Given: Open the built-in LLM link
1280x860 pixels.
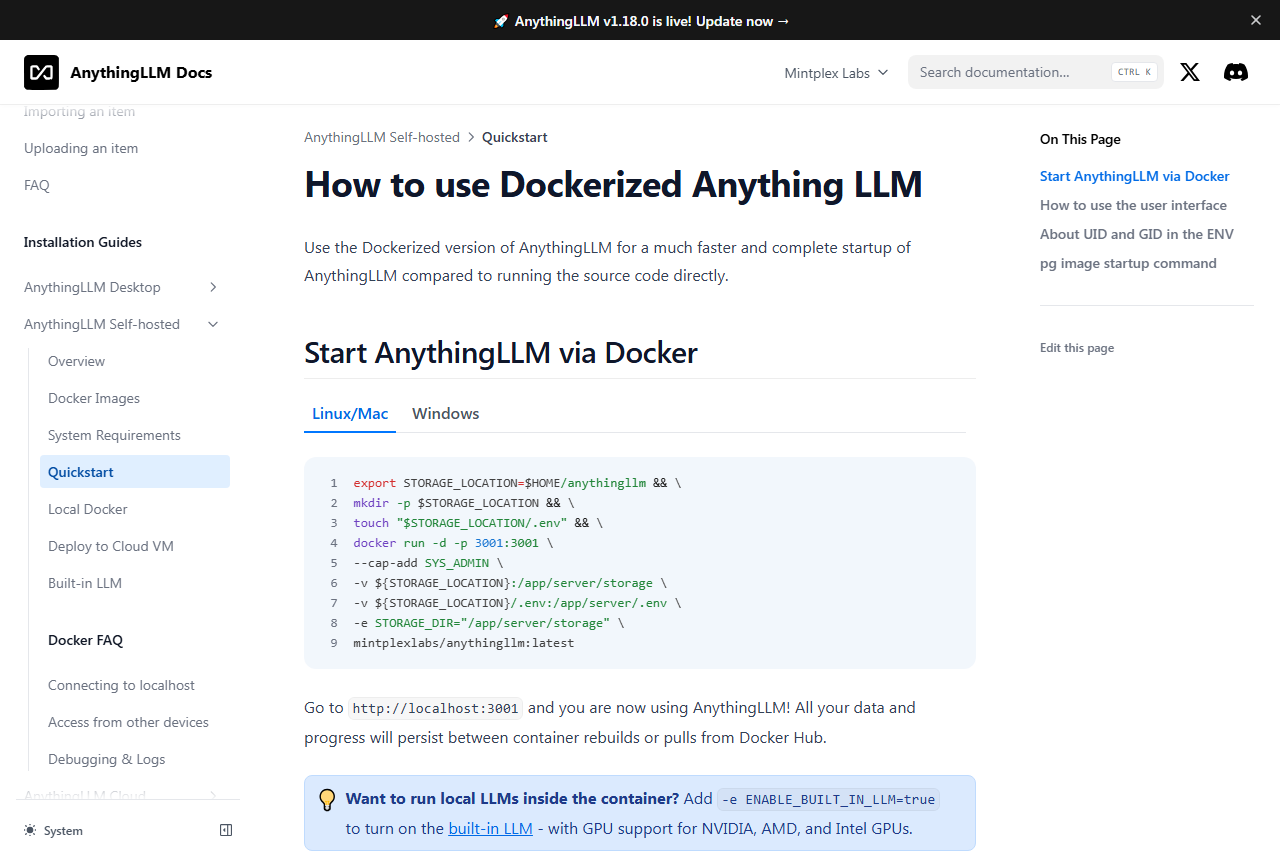Looking at the screenshot, I should click(x=490, y=828).
